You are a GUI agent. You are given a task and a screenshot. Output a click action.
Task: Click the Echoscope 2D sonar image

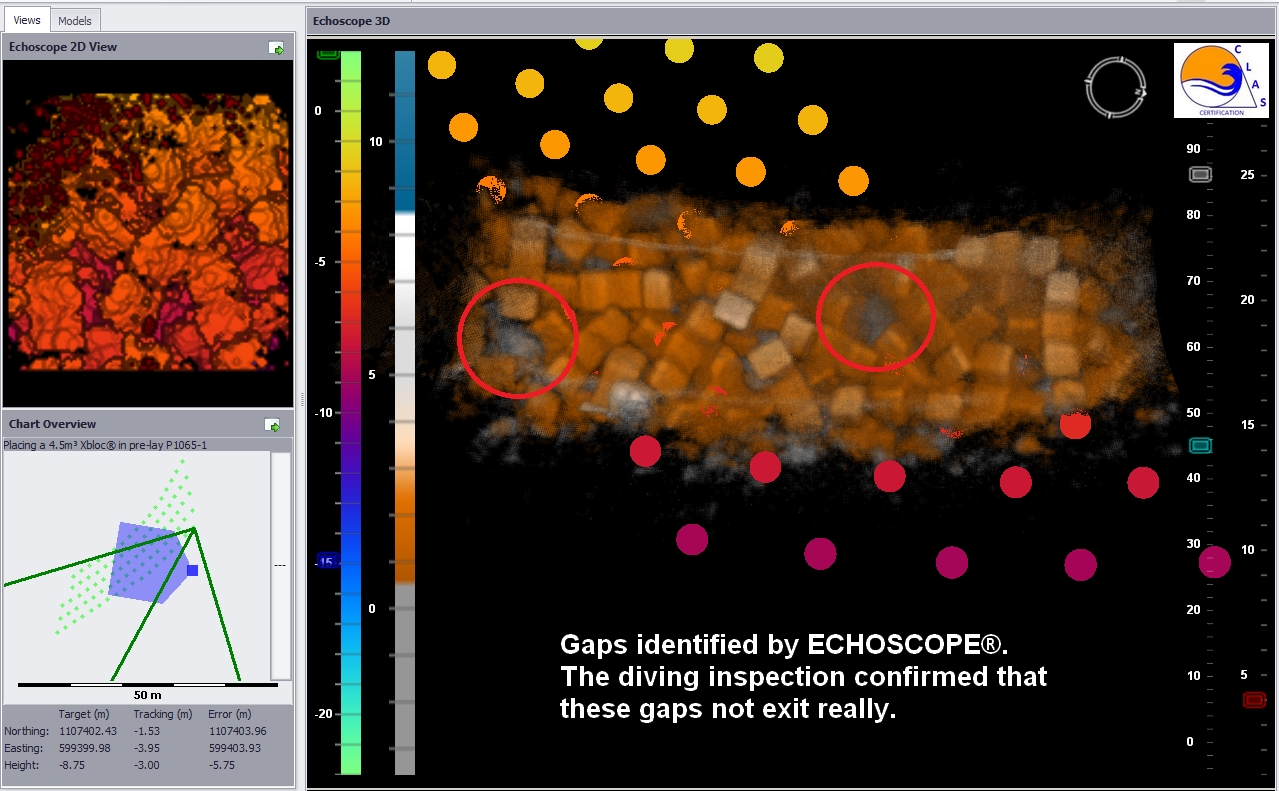click(x=150, y=232)
